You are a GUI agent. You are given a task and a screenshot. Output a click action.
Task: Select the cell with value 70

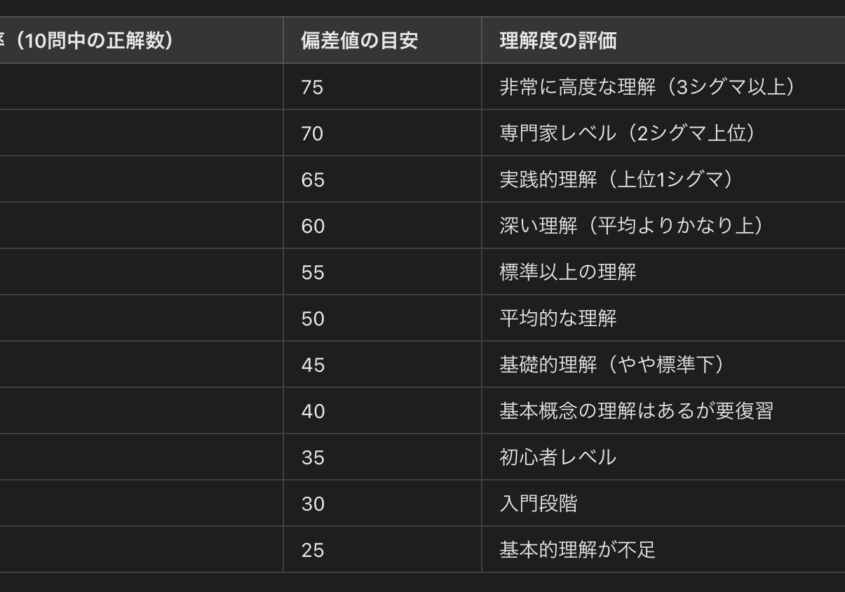(312, 133)
